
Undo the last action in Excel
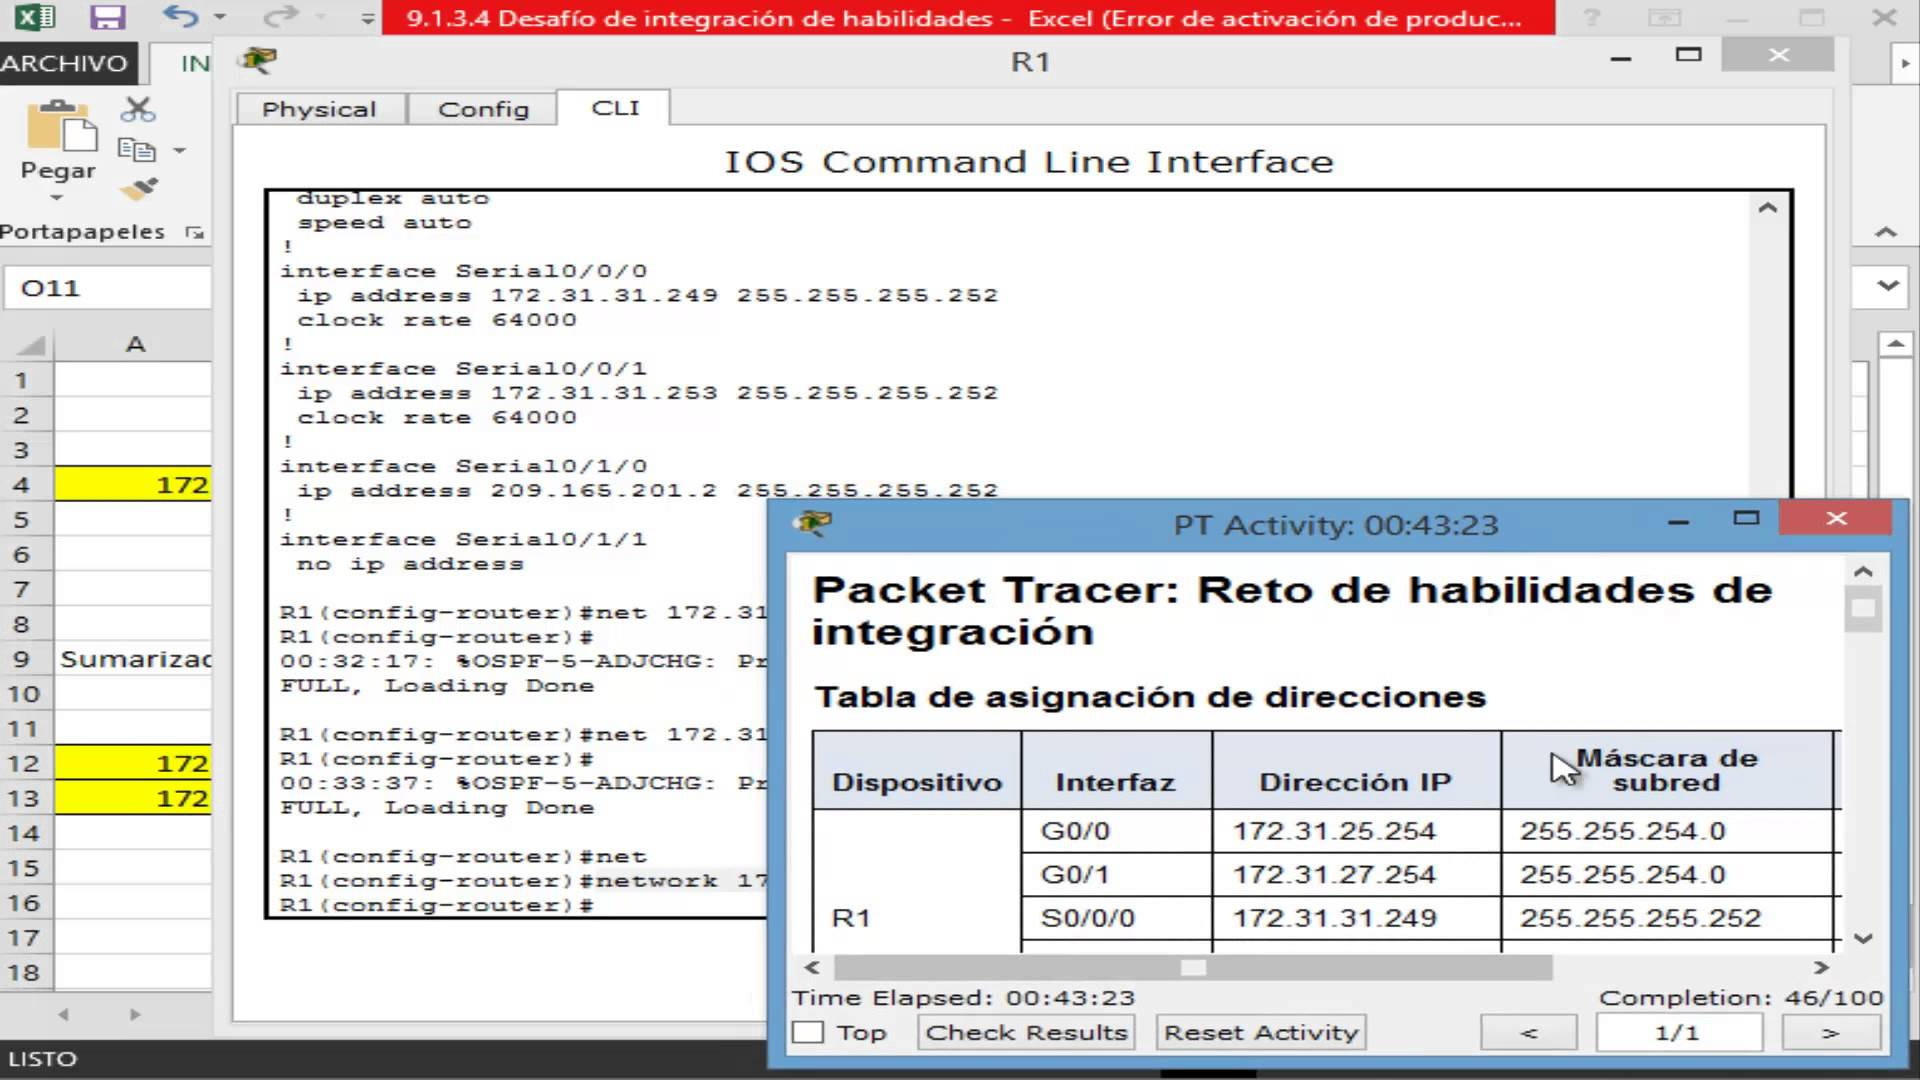click(181, 17)
